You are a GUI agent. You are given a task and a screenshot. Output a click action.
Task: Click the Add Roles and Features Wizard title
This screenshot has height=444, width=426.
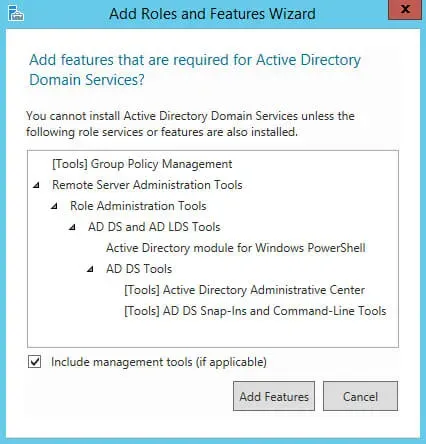(212, 14)
